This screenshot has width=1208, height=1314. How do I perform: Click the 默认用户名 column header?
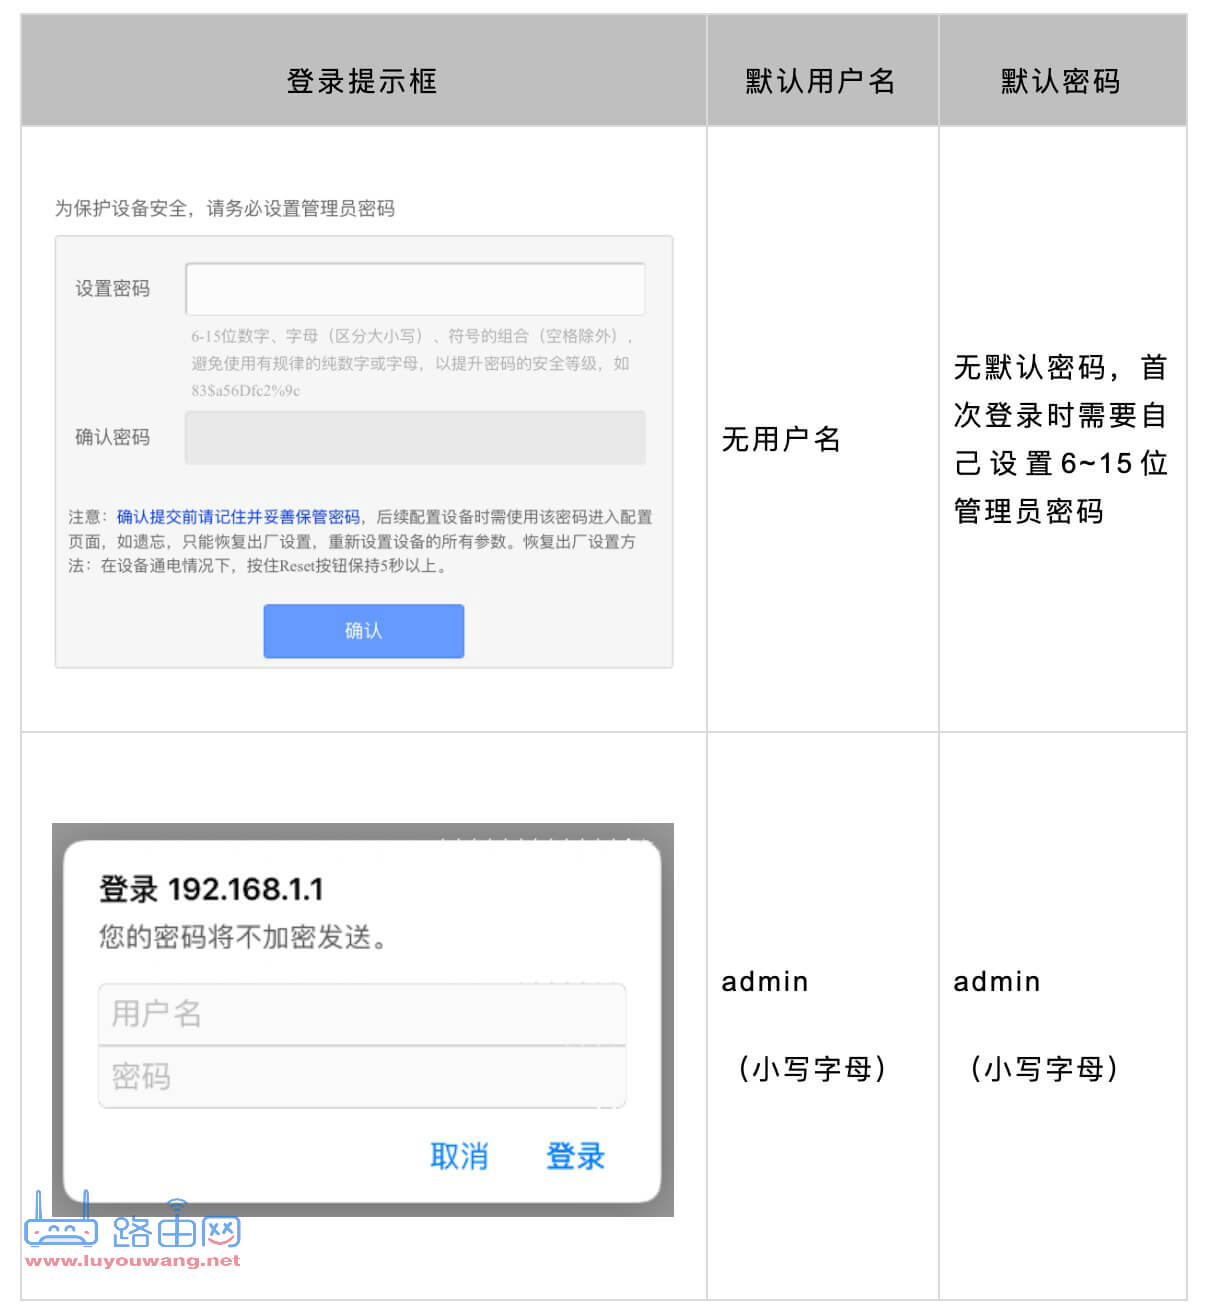[x=821, y=80]
